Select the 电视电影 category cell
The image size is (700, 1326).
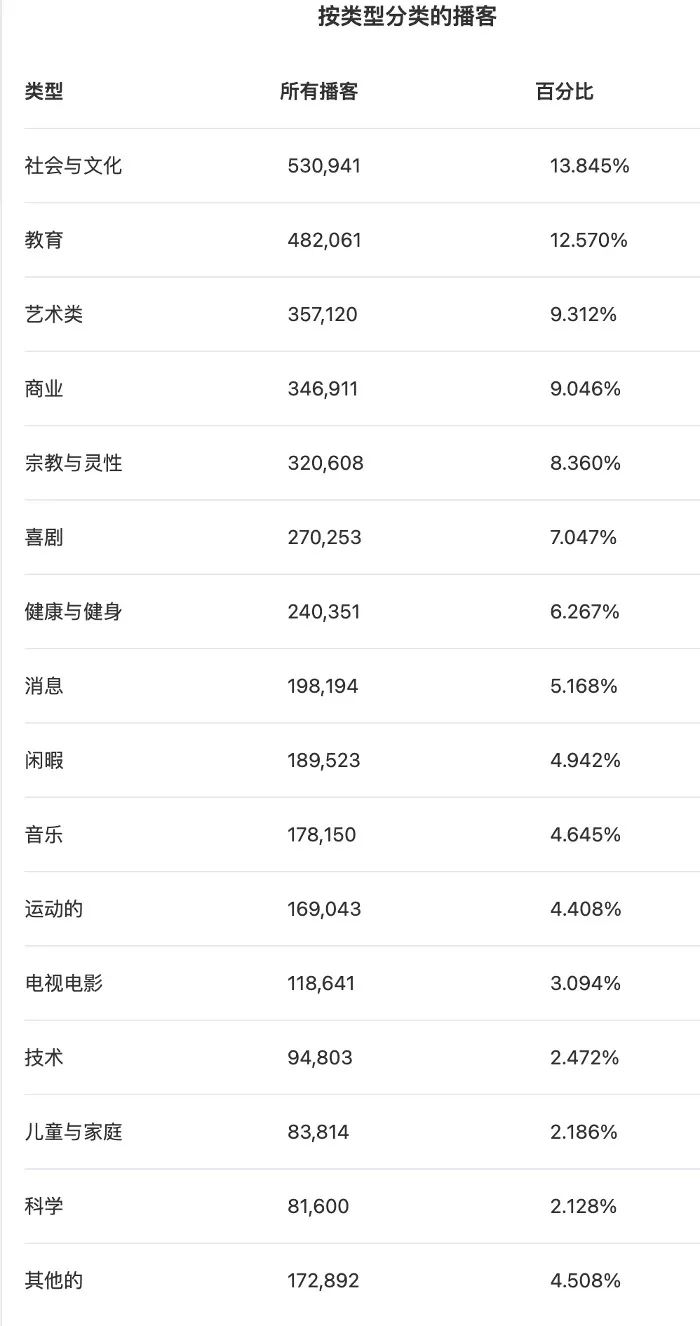click(63, 983)
